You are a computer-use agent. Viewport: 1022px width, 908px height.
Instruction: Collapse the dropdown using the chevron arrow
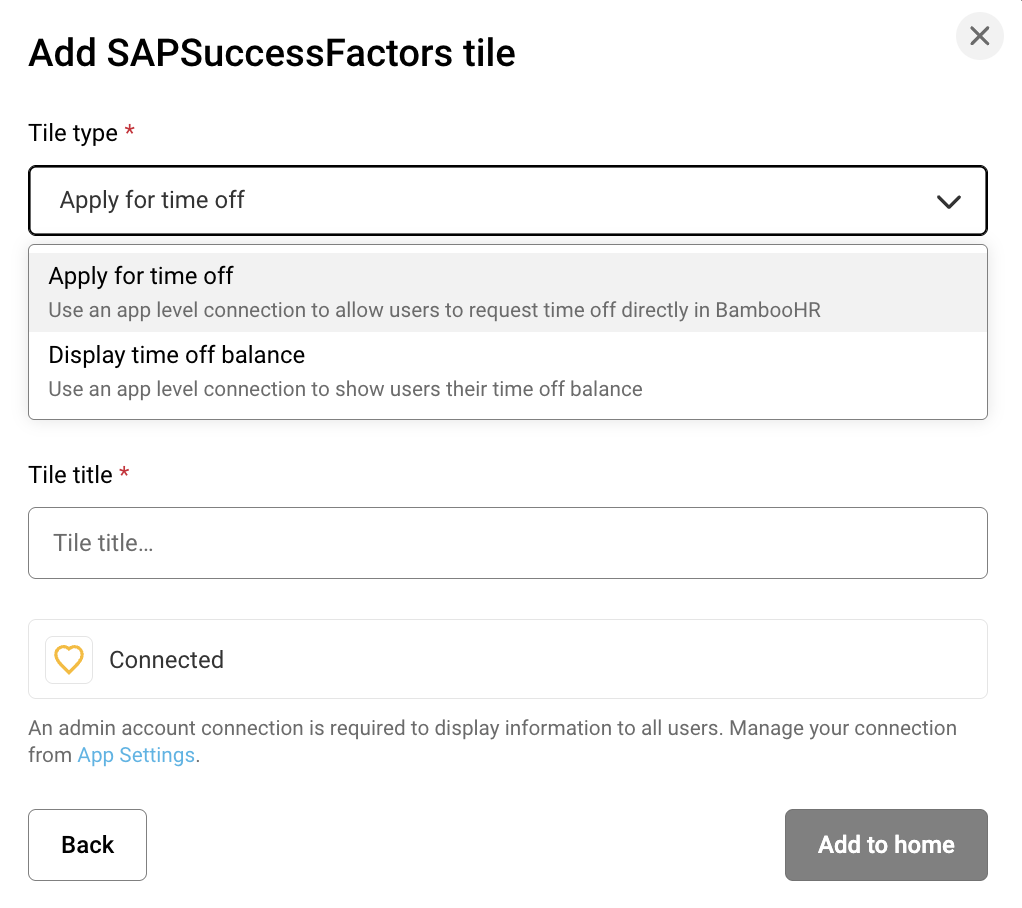pyautogui.click(x=948, y=201)
